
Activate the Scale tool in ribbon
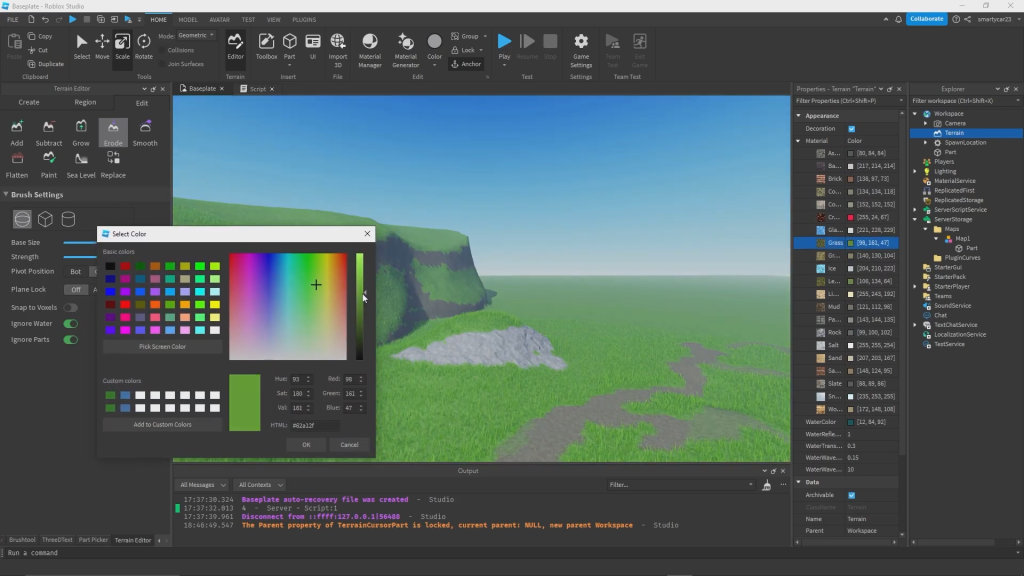point(123,47)
